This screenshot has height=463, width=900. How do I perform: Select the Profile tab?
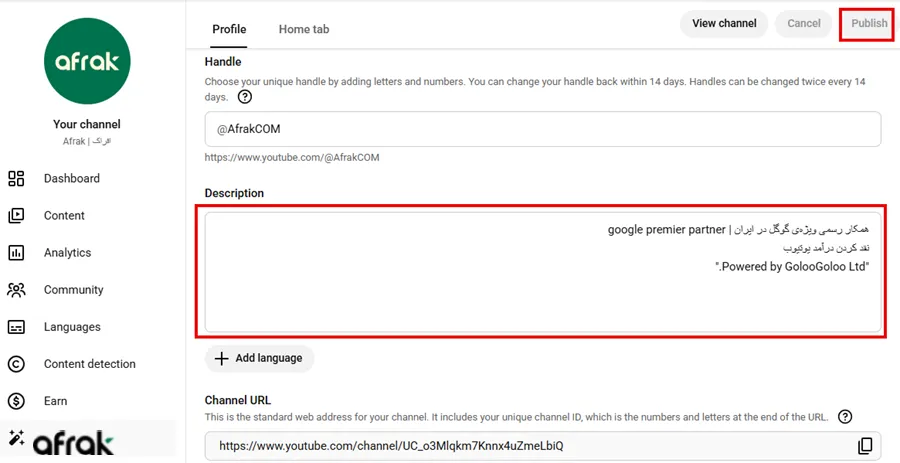229,29
